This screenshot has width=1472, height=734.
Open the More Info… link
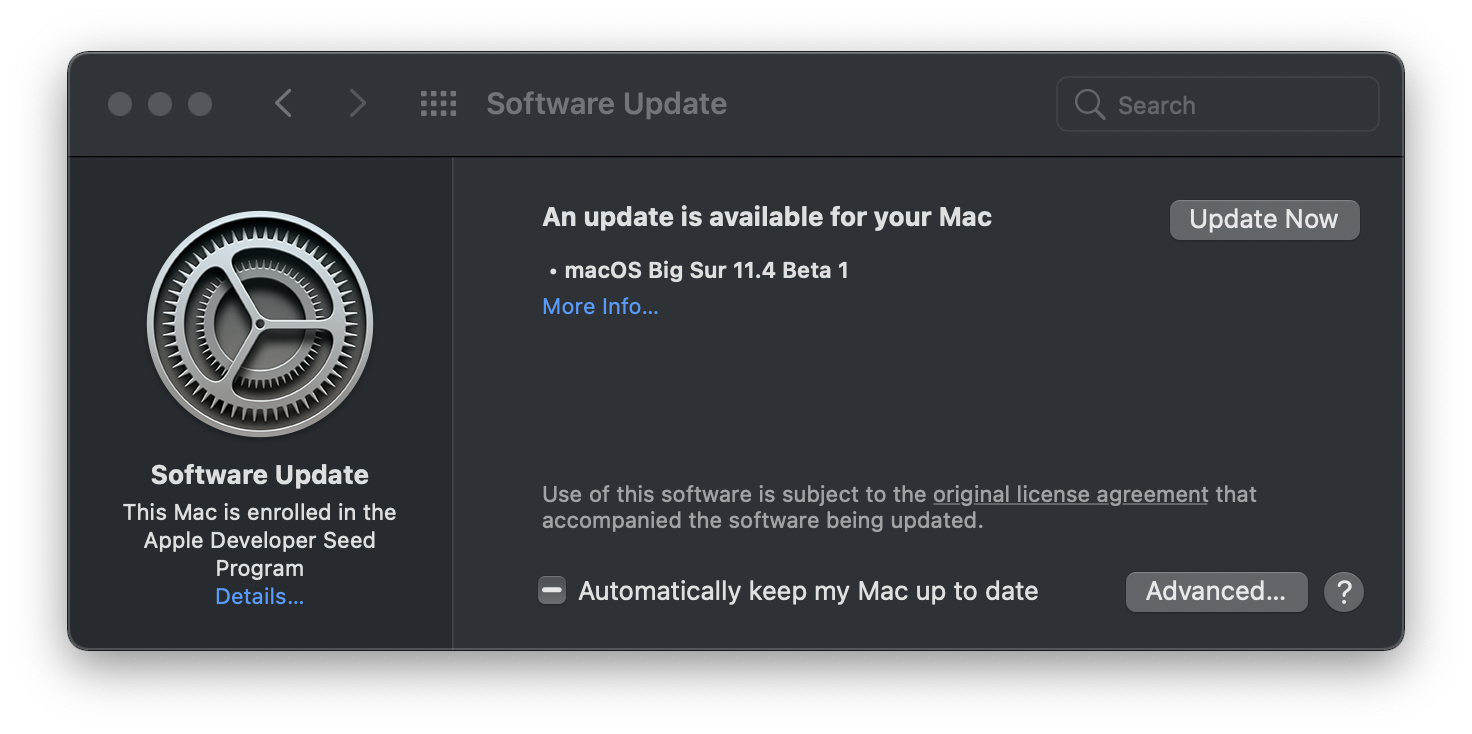[x=600, y=307]
